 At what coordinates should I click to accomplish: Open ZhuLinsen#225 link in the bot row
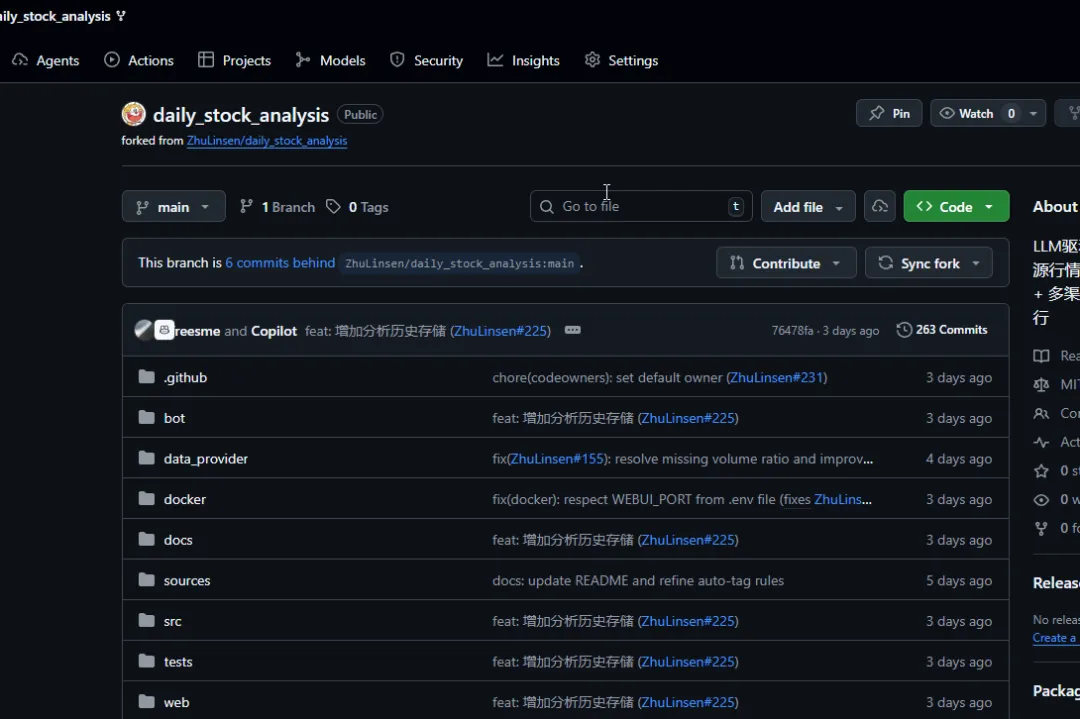point(688,418)
